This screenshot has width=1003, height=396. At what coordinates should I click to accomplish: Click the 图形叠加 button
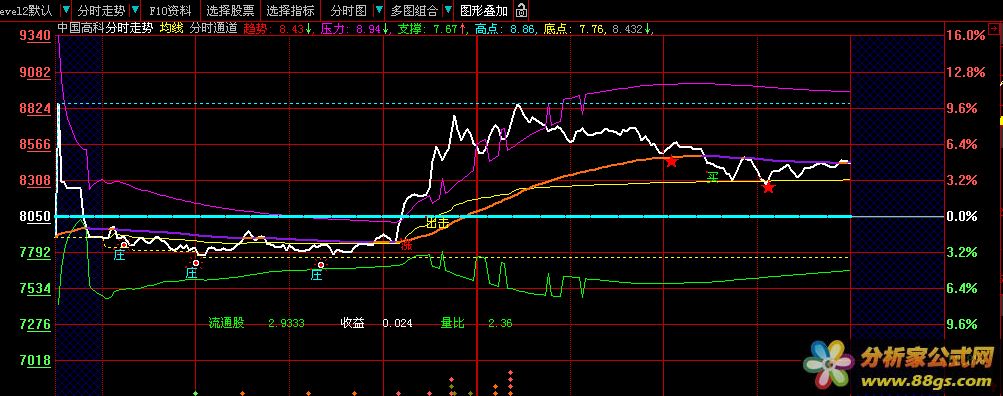(484, 10)
